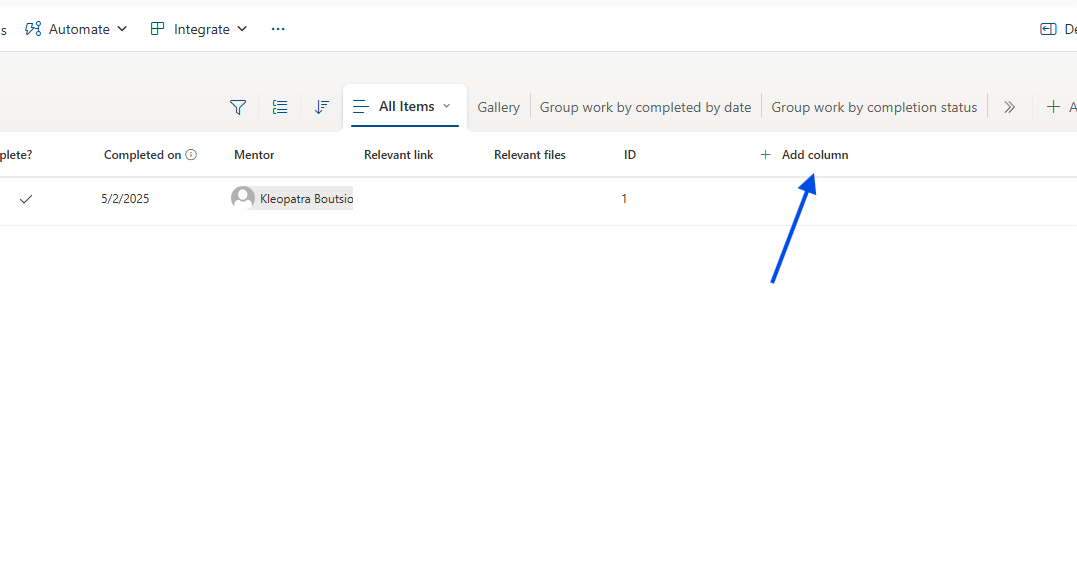Screen dimensions: 1077x580
Task: Click the 5/2/2025 date cell
Action: click(x=125, y=199)
